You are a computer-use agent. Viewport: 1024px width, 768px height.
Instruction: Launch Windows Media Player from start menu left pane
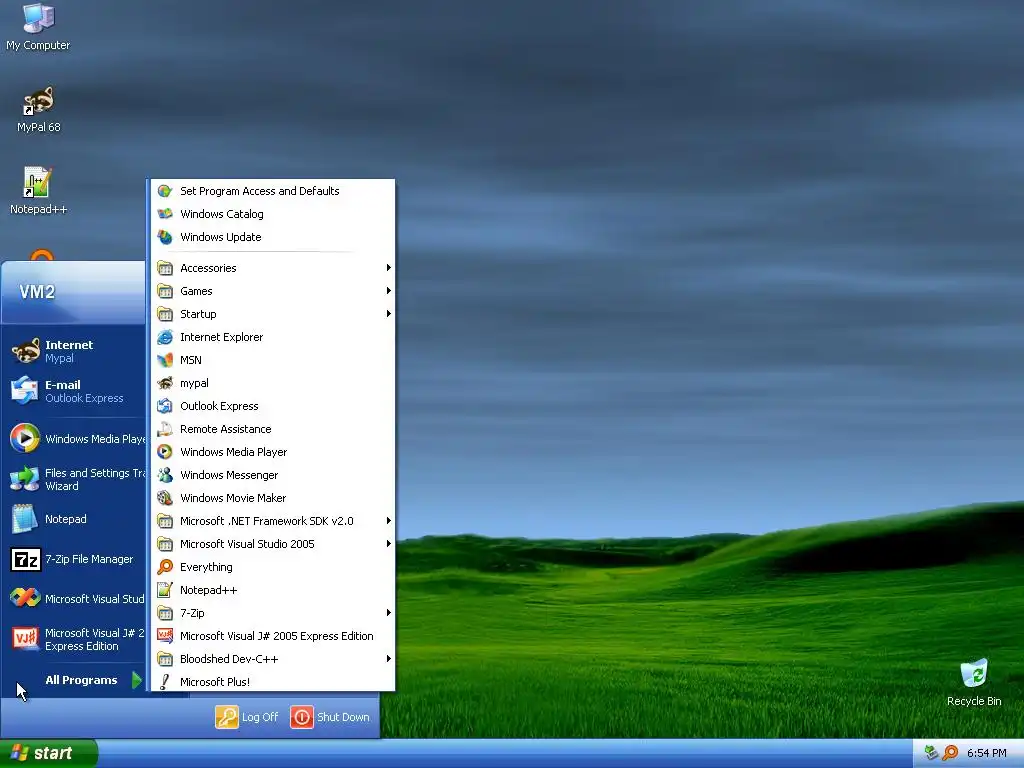tap(74, 438)
